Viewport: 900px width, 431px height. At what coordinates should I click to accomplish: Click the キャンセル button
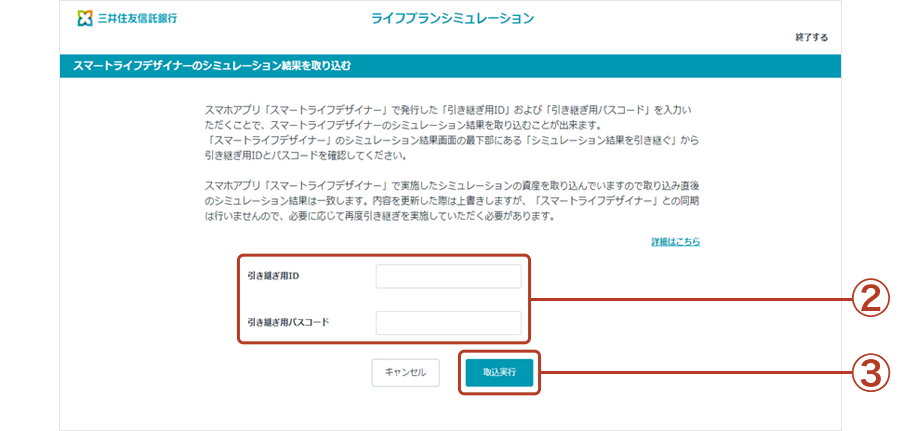[x=406, y=372]
